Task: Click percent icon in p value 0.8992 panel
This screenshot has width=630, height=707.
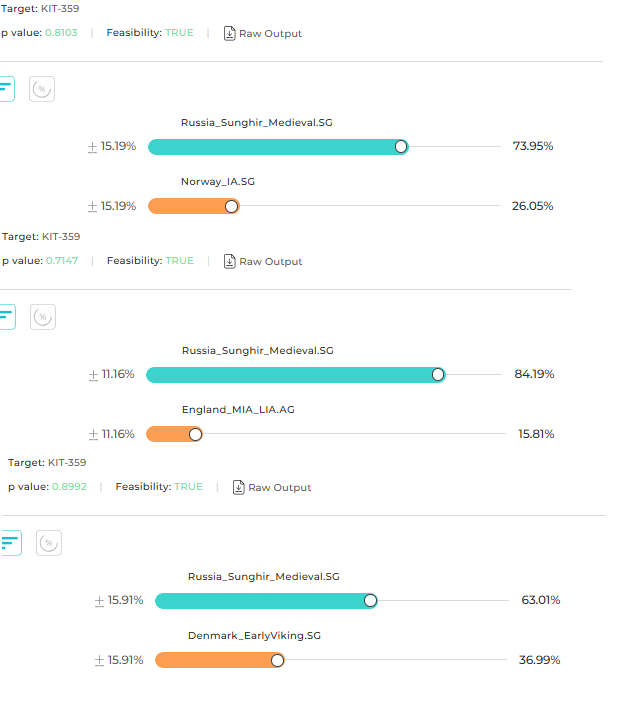Action: (x=49, y=543)
